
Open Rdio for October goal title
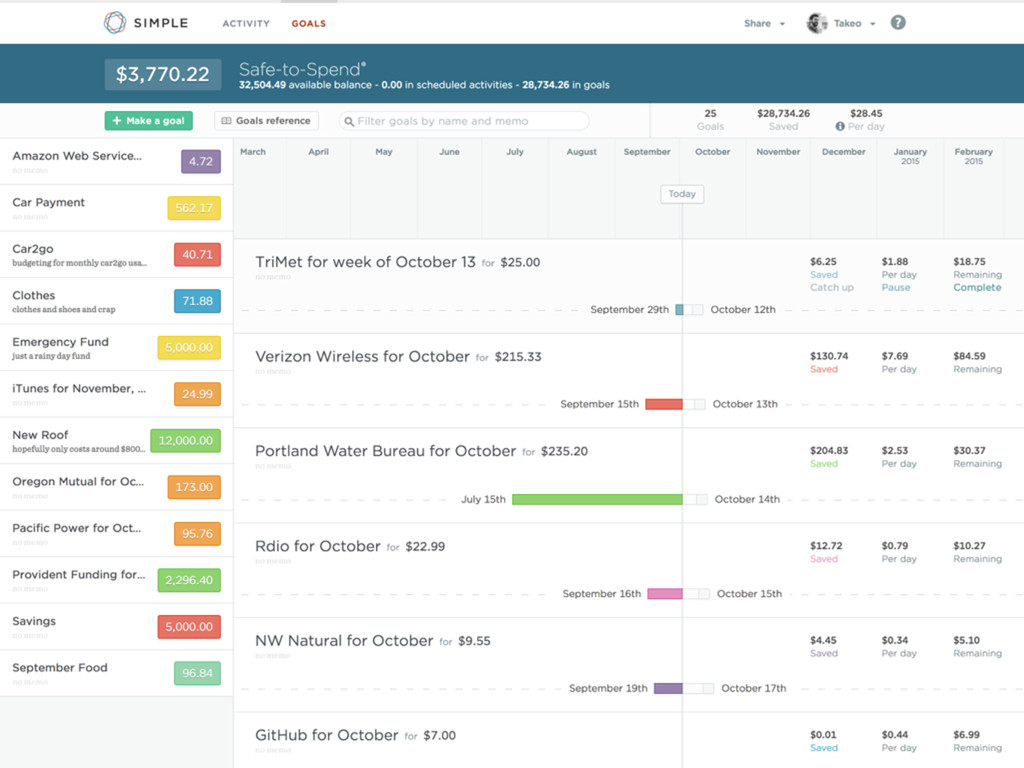coord(317,546)
